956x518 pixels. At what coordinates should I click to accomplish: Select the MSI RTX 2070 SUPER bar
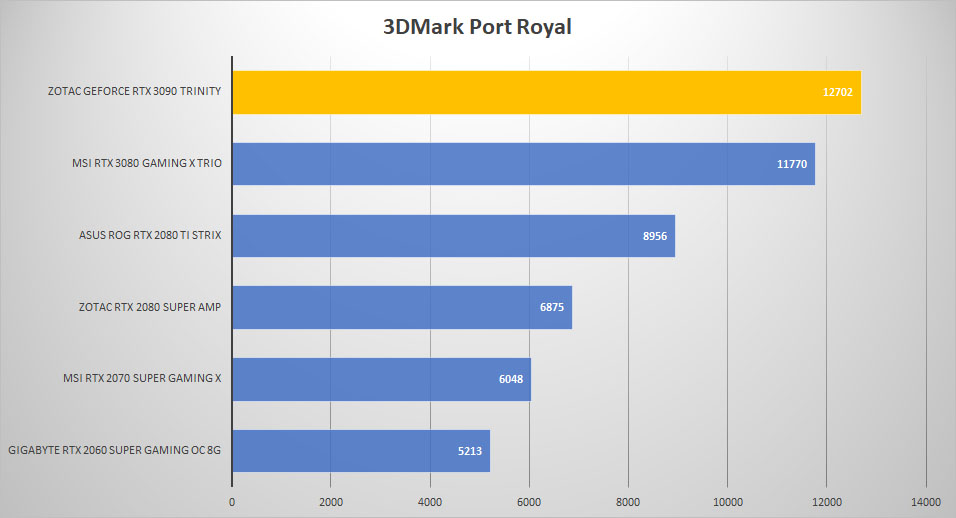coord(382,379)
